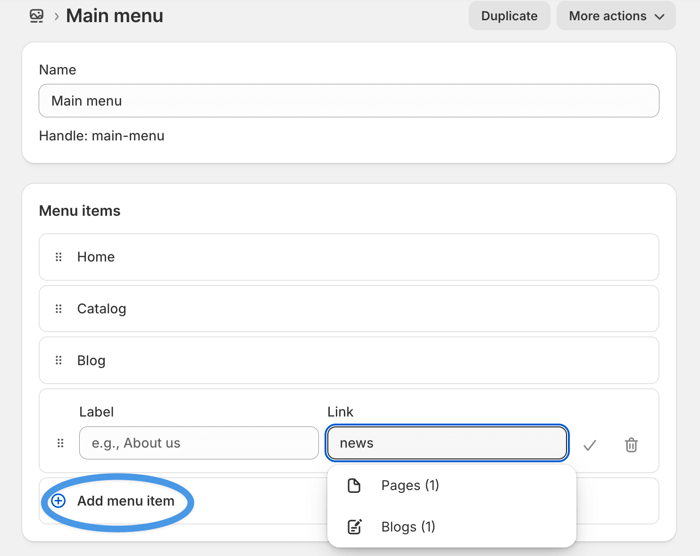Grab the drag handle for Home
The width and height of the screenshot is (700, 556).
(58, 257)
